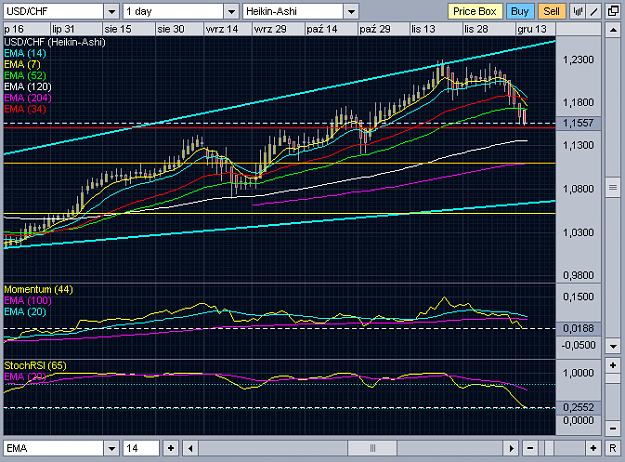Click the 1 day timeframe field
The width and height of the screenshot is (625, 462).
pos(173,12)
